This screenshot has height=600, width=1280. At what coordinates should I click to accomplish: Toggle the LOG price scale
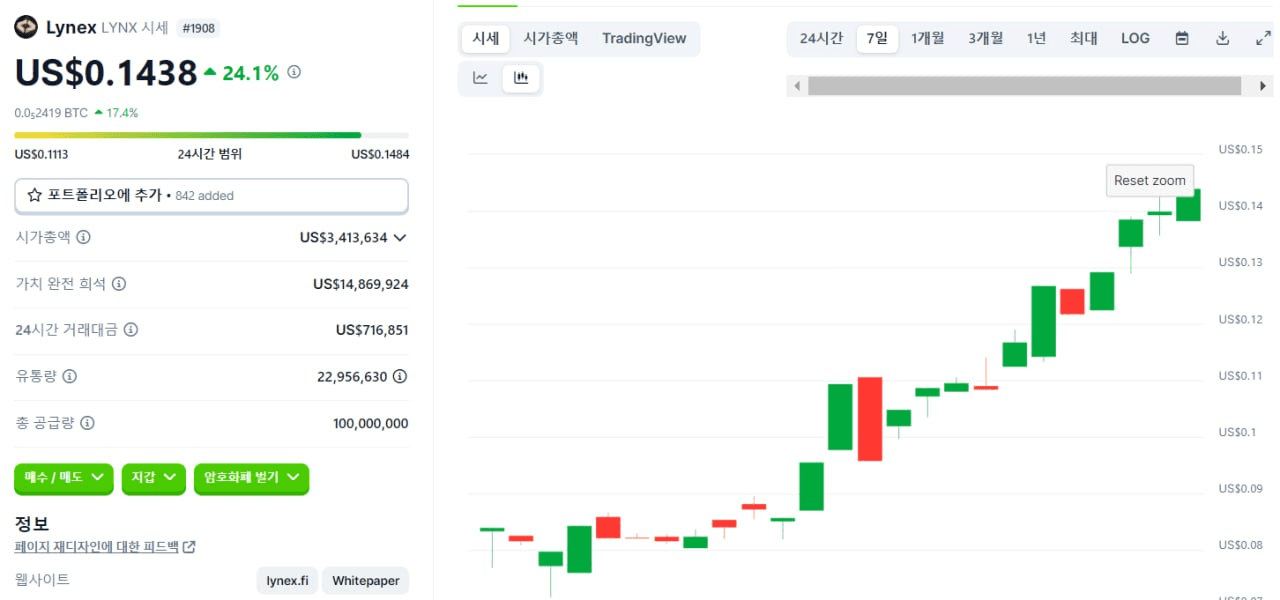(1135, 37)
